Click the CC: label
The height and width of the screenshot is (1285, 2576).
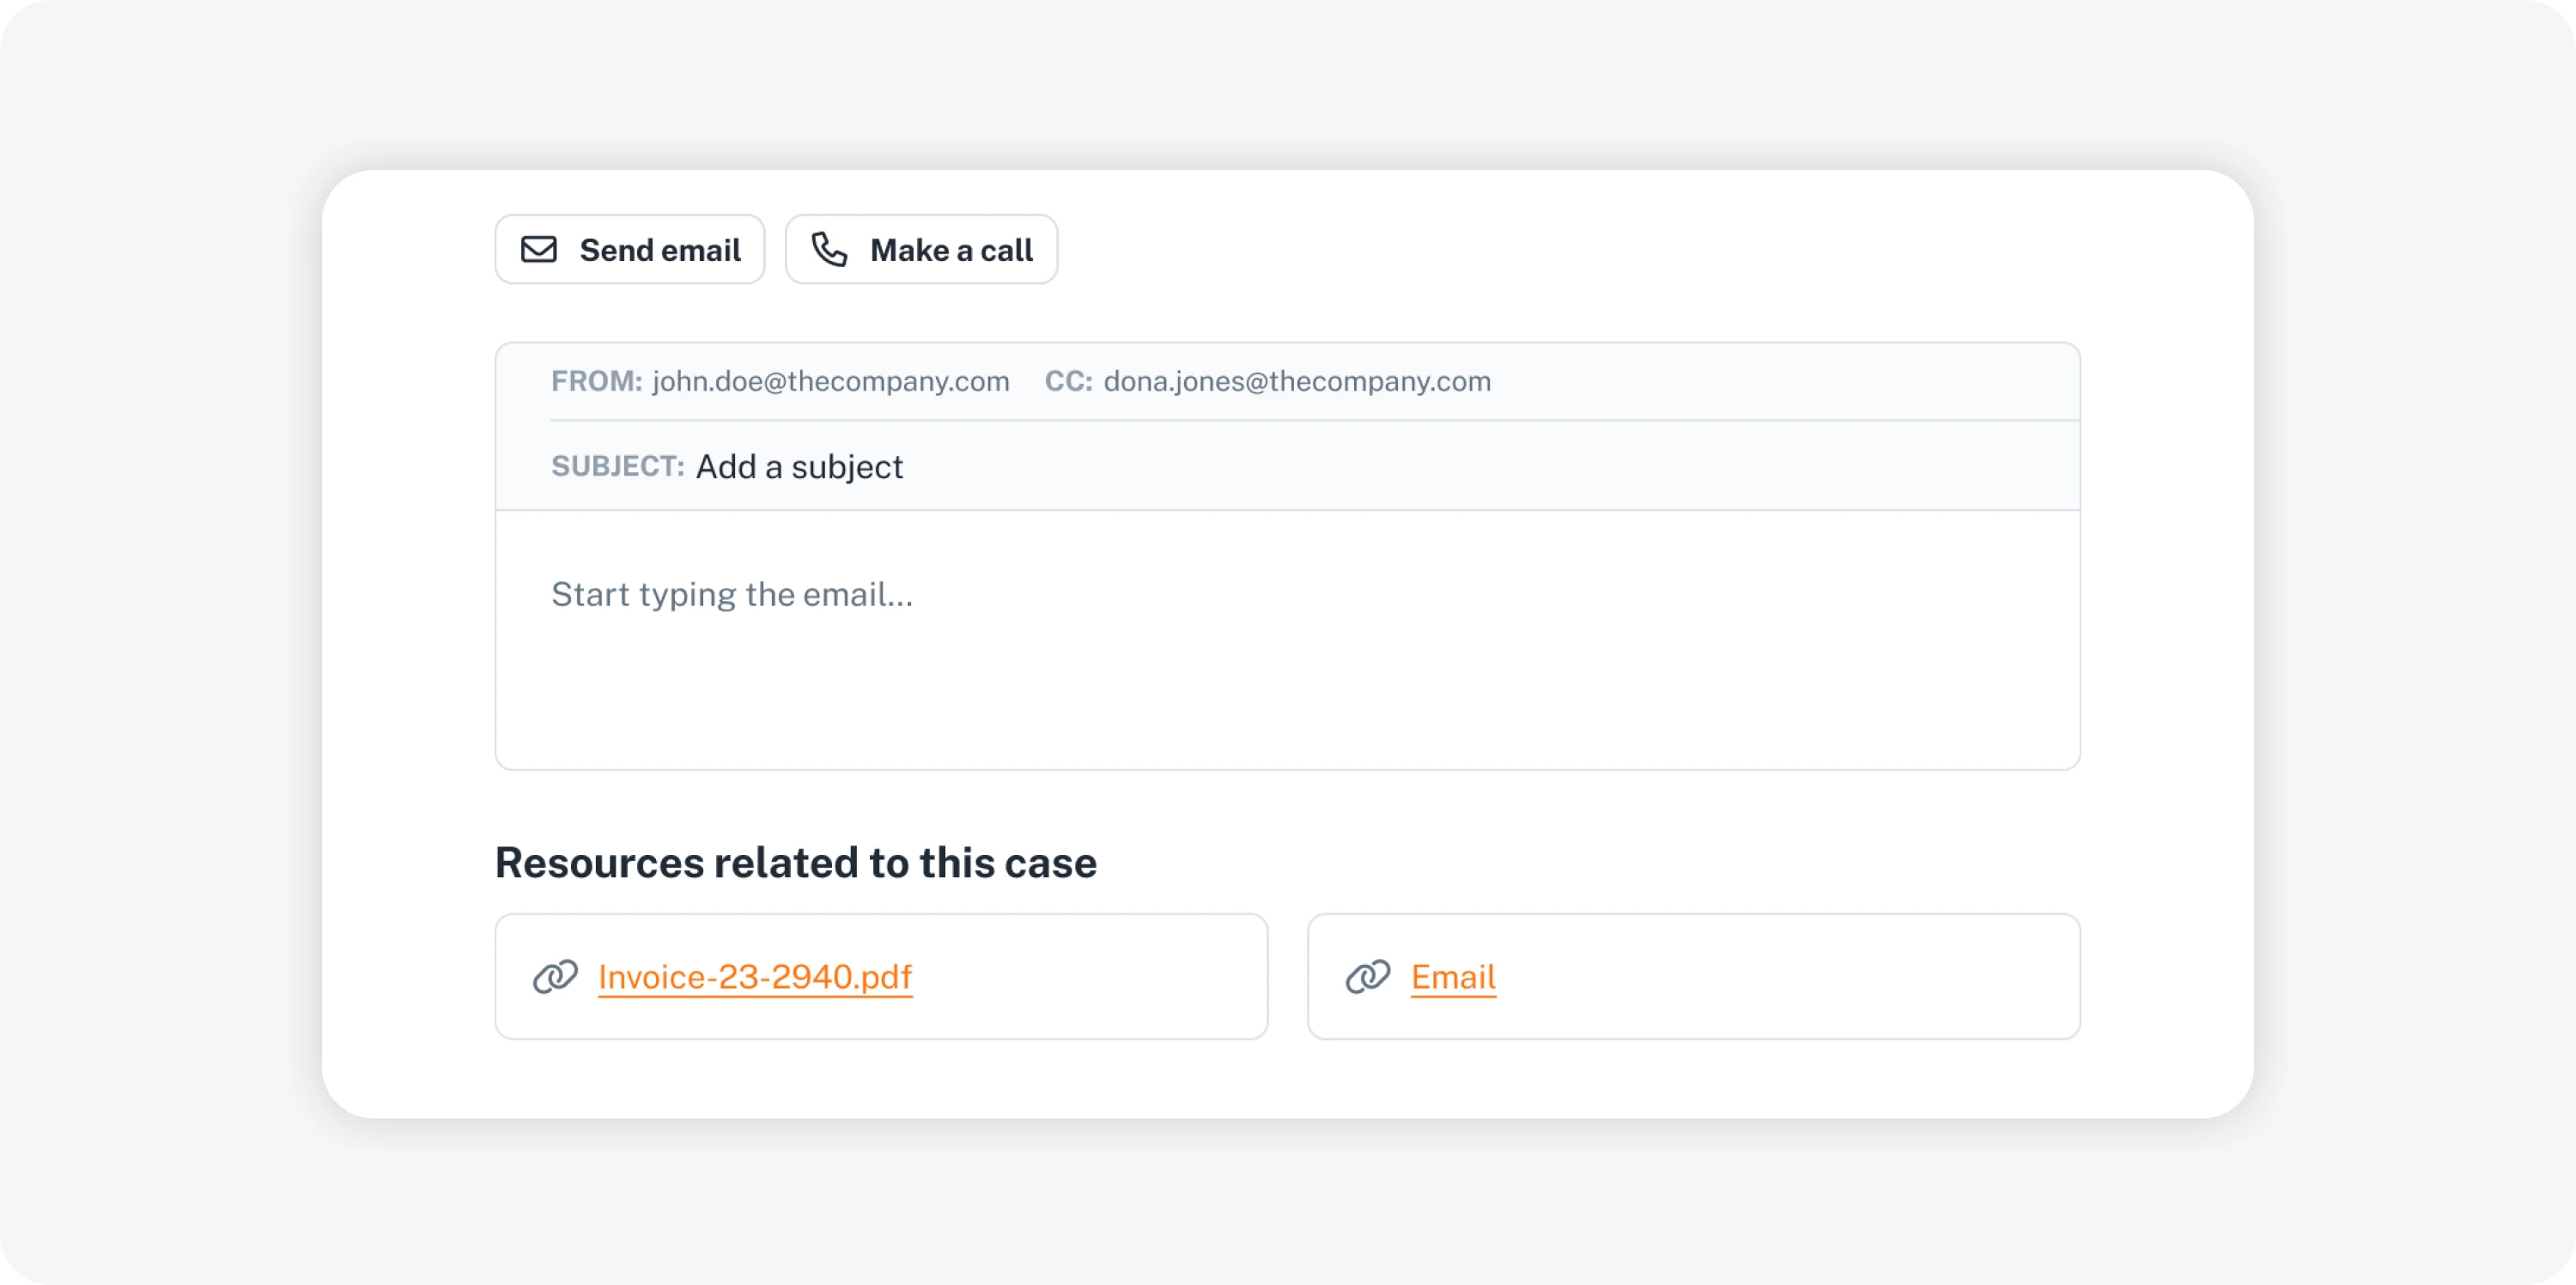tap(1068, 381)
